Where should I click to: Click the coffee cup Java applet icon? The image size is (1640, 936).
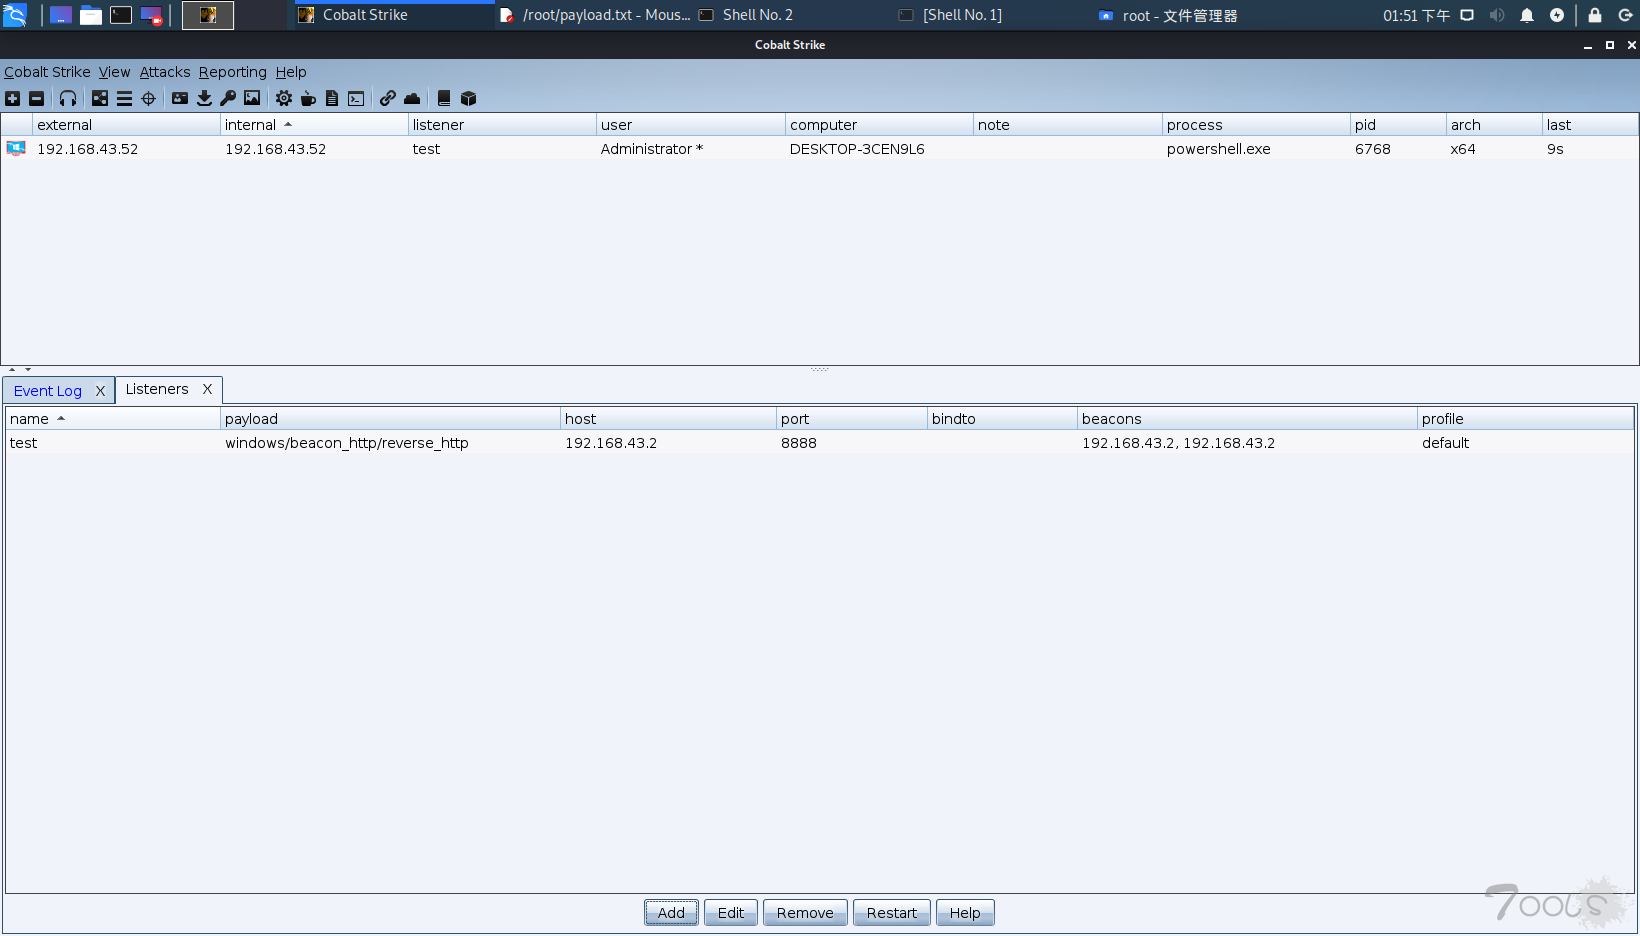(x=308, y=98)
